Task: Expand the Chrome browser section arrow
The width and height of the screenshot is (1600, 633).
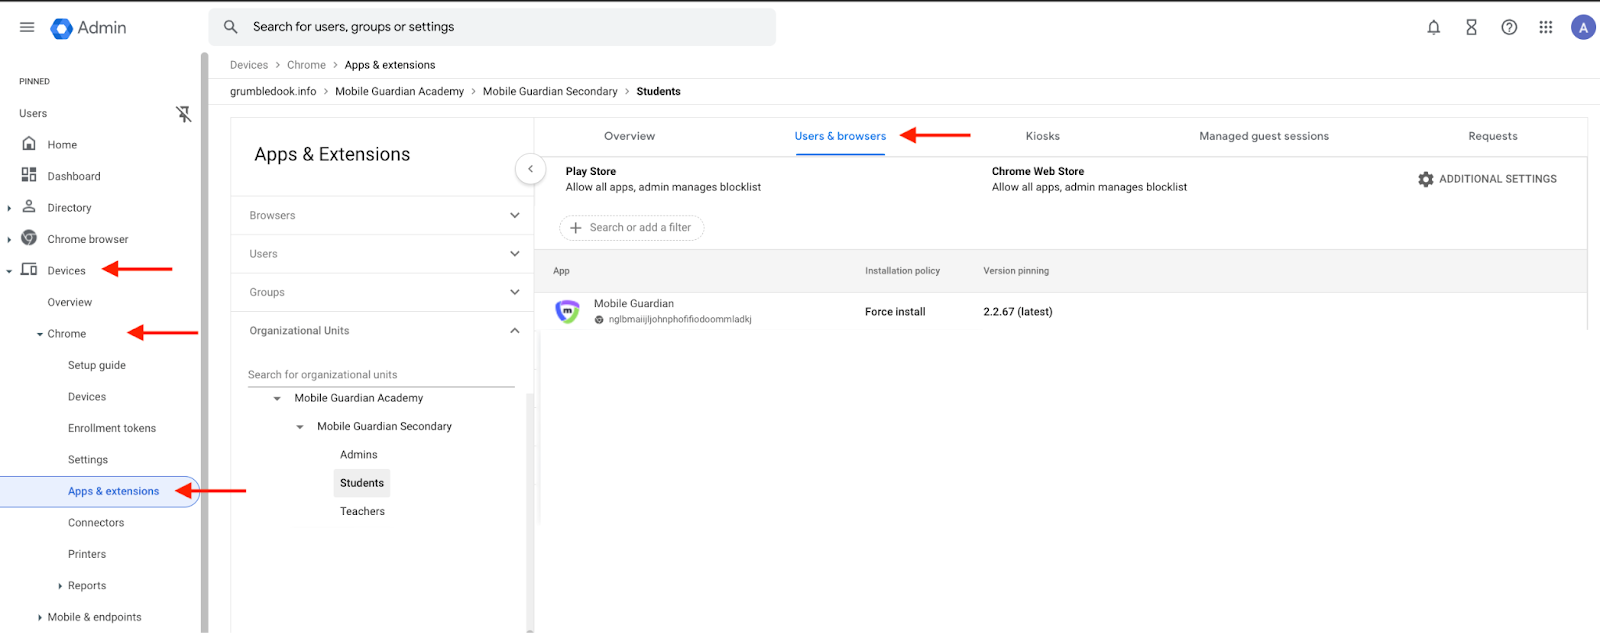Action: pos(9,239)
